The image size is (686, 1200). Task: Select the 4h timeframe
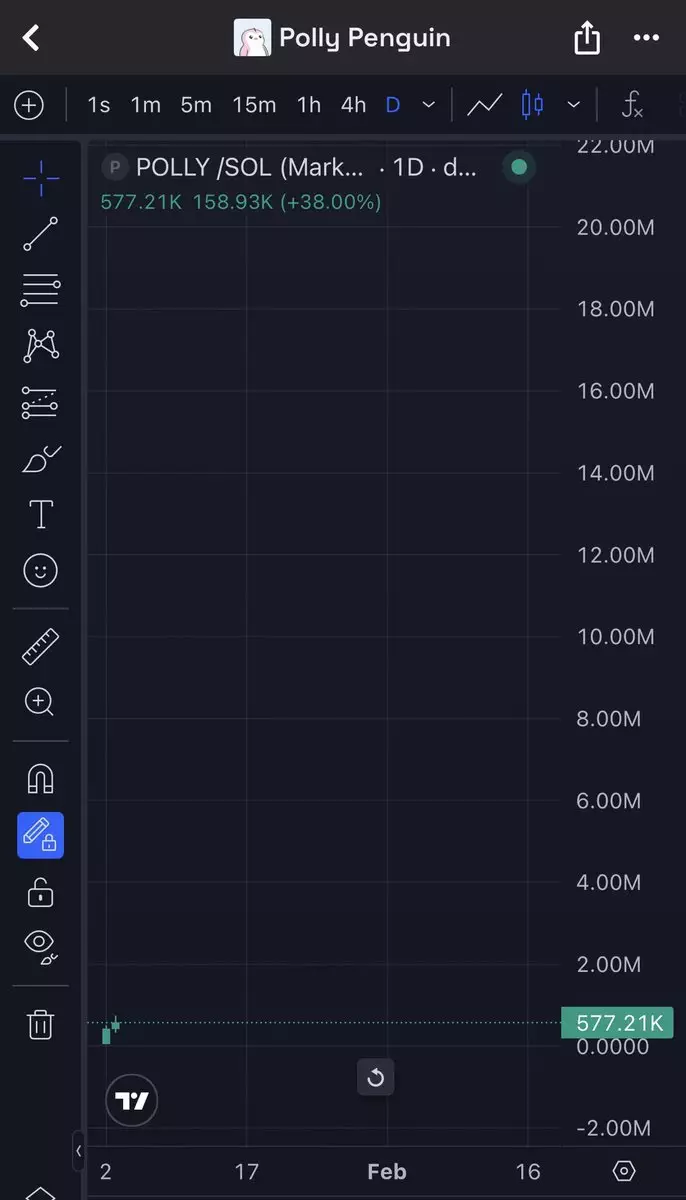click(353, 104)
